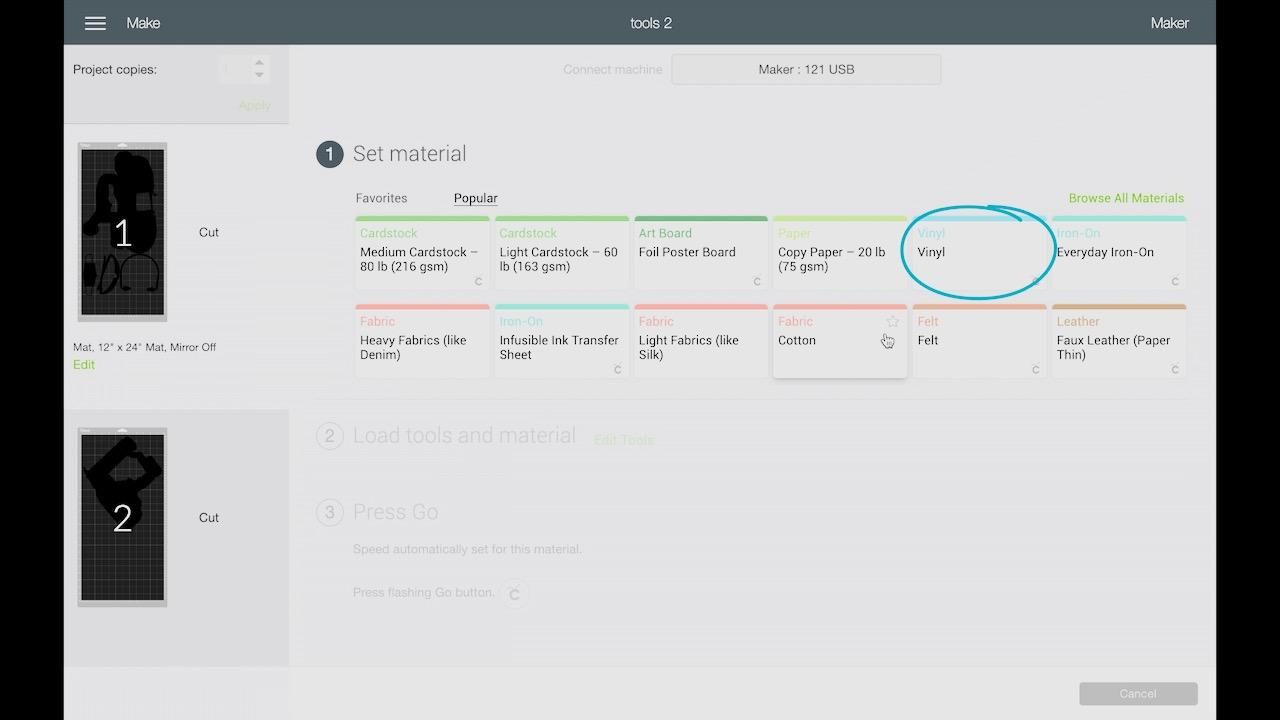Increase Project copies with the up arrow

(258, 63)
